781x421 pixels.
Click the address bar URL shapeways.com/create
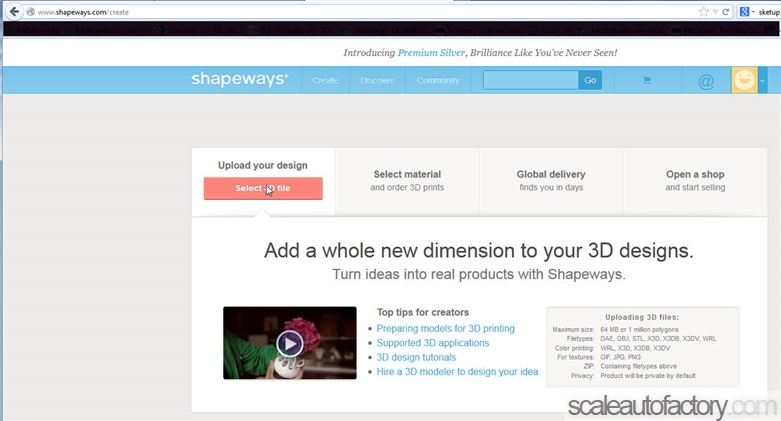[83, 12]
